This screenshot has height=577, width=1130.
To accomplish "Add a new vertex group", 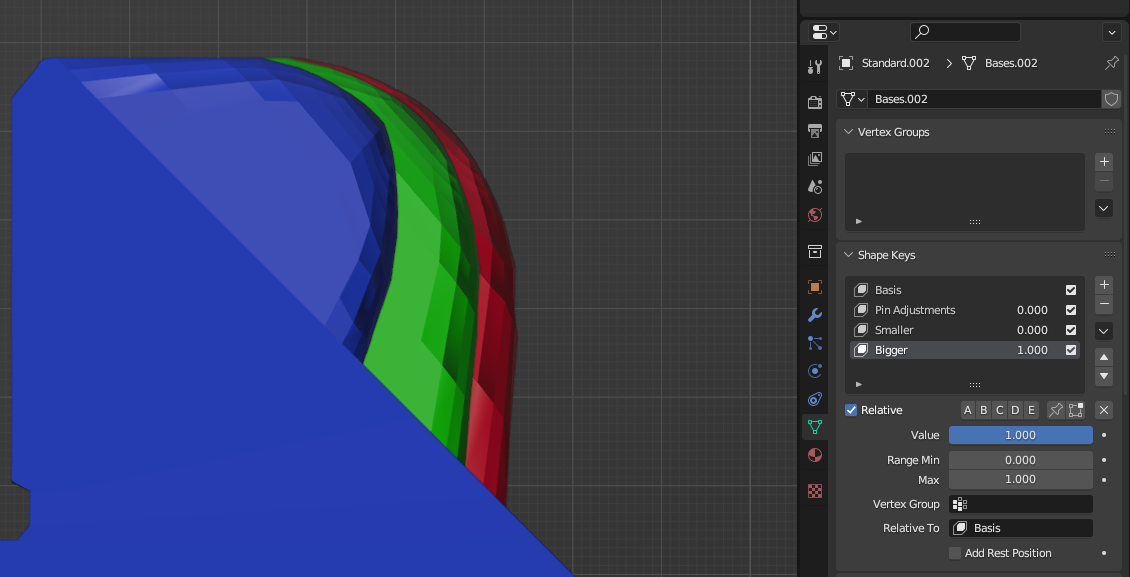I will click(1104, 161).
